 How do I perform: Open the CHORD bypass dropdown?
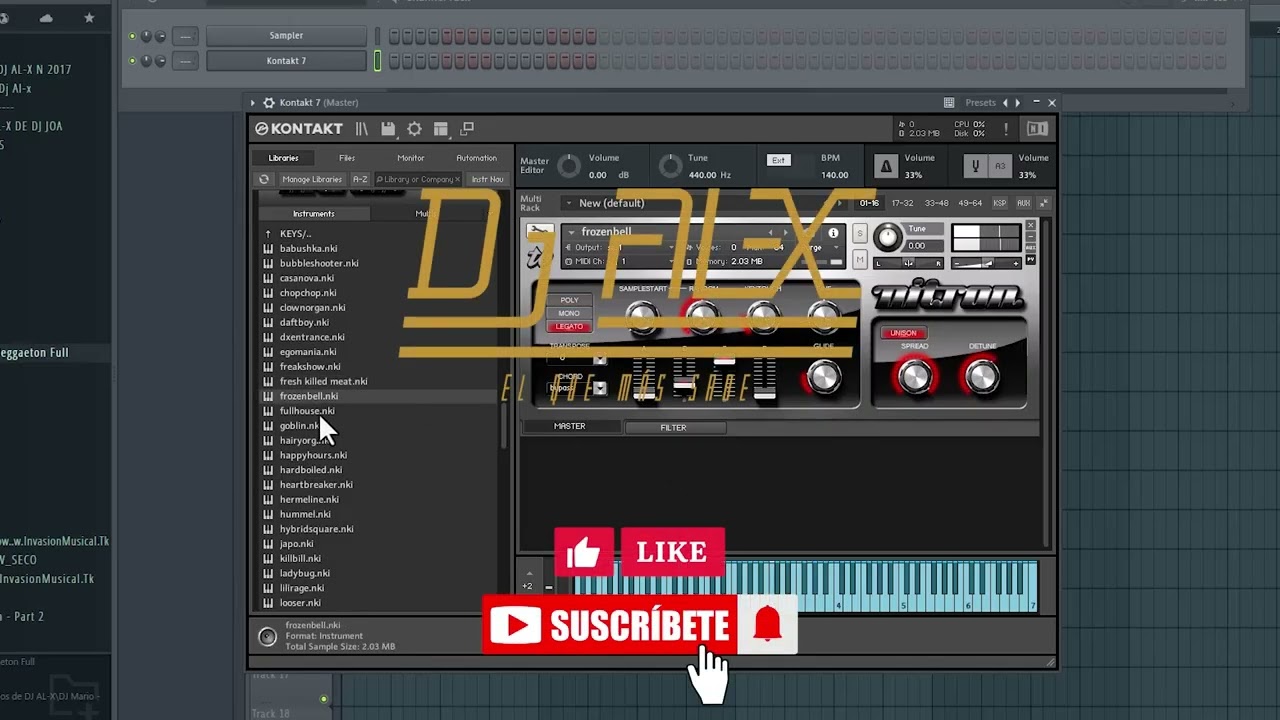pyautogui.click(x=599, y=388)
